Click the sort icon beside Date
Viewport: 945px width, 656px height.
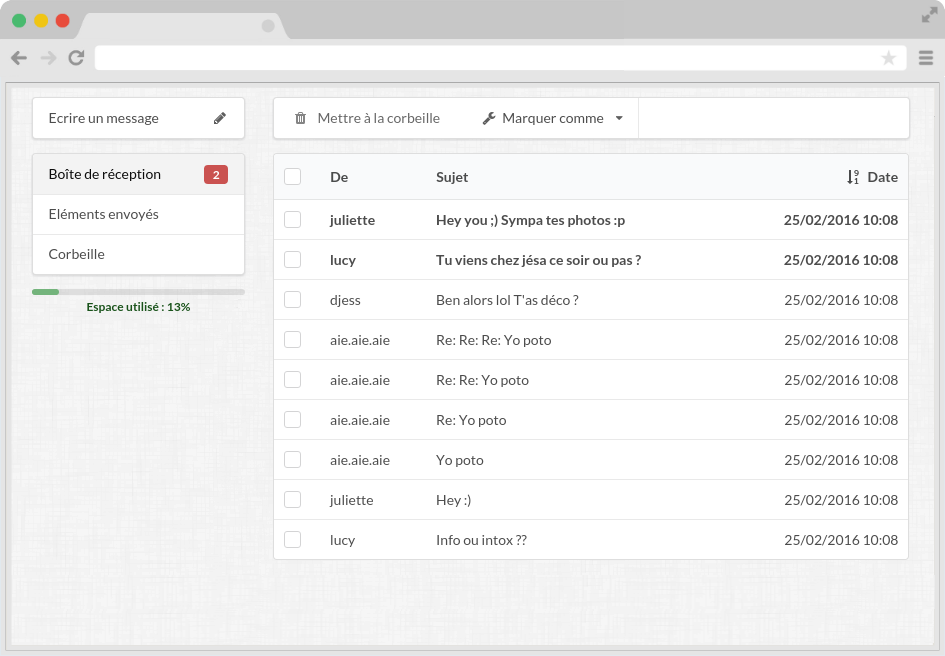click(853, 177)
